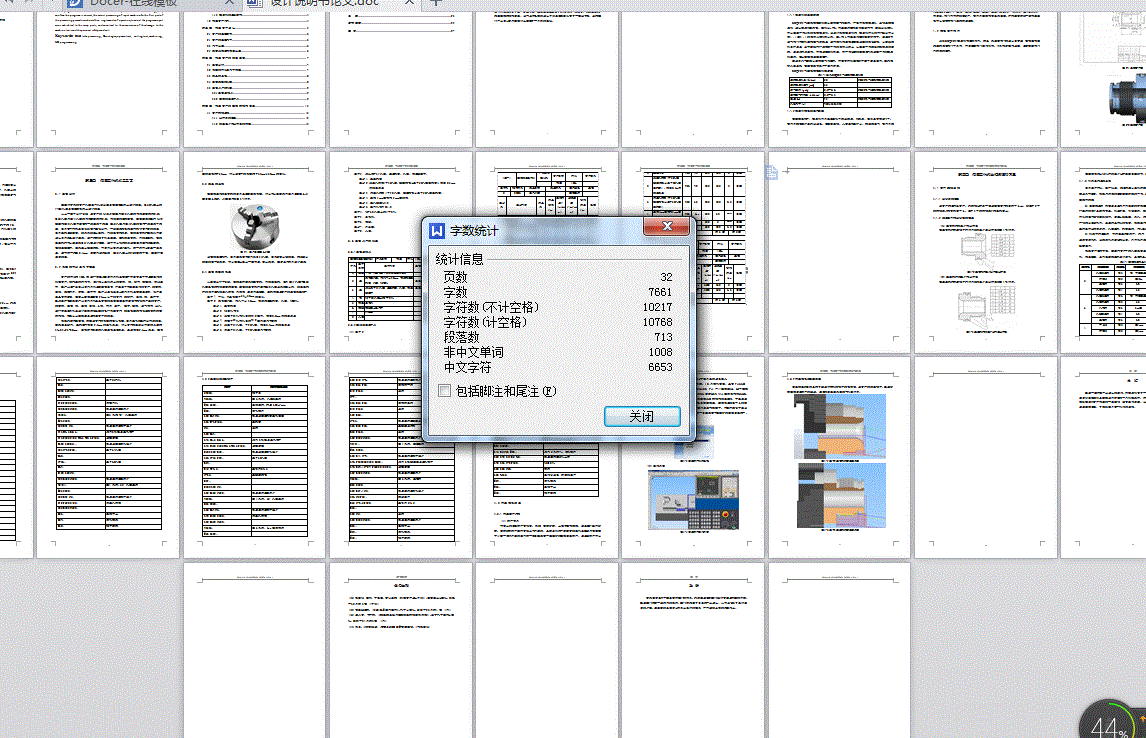This screenshot has height=738, width=1146.
Task: Click the value 1008
Action: tap(661, 352)
